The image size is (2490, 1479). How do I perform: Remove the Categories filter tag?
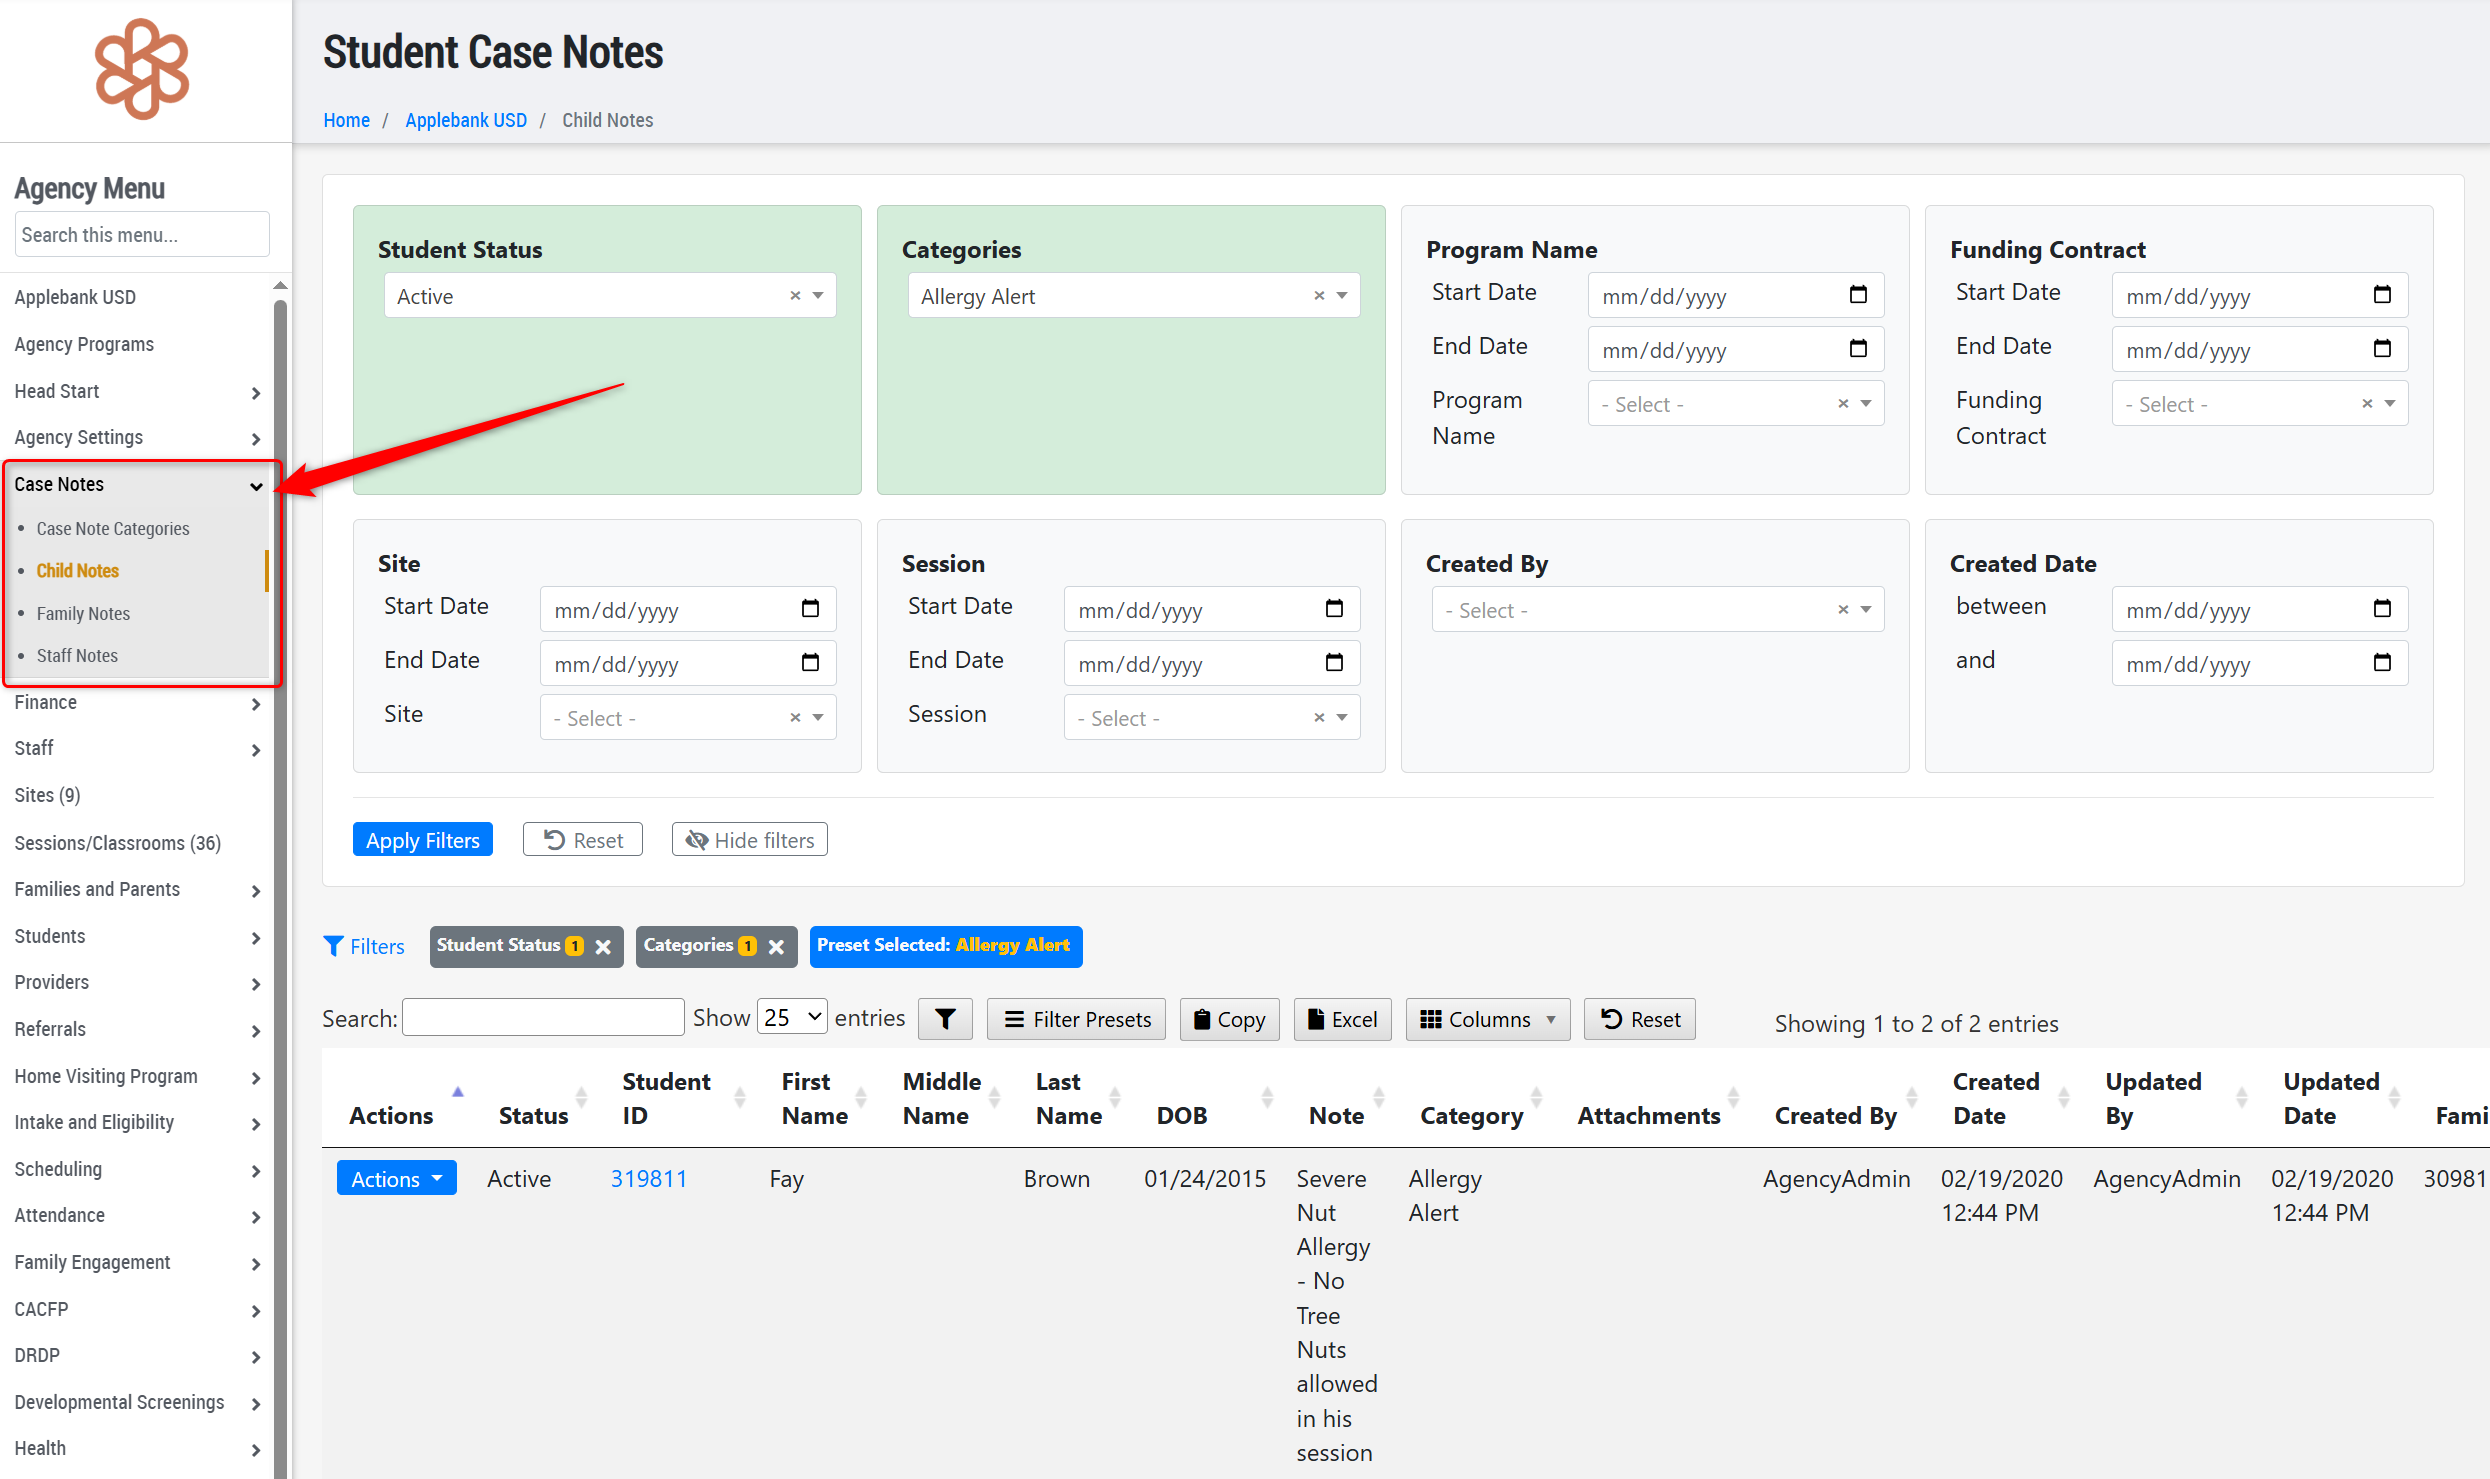[x=777, y=947]
